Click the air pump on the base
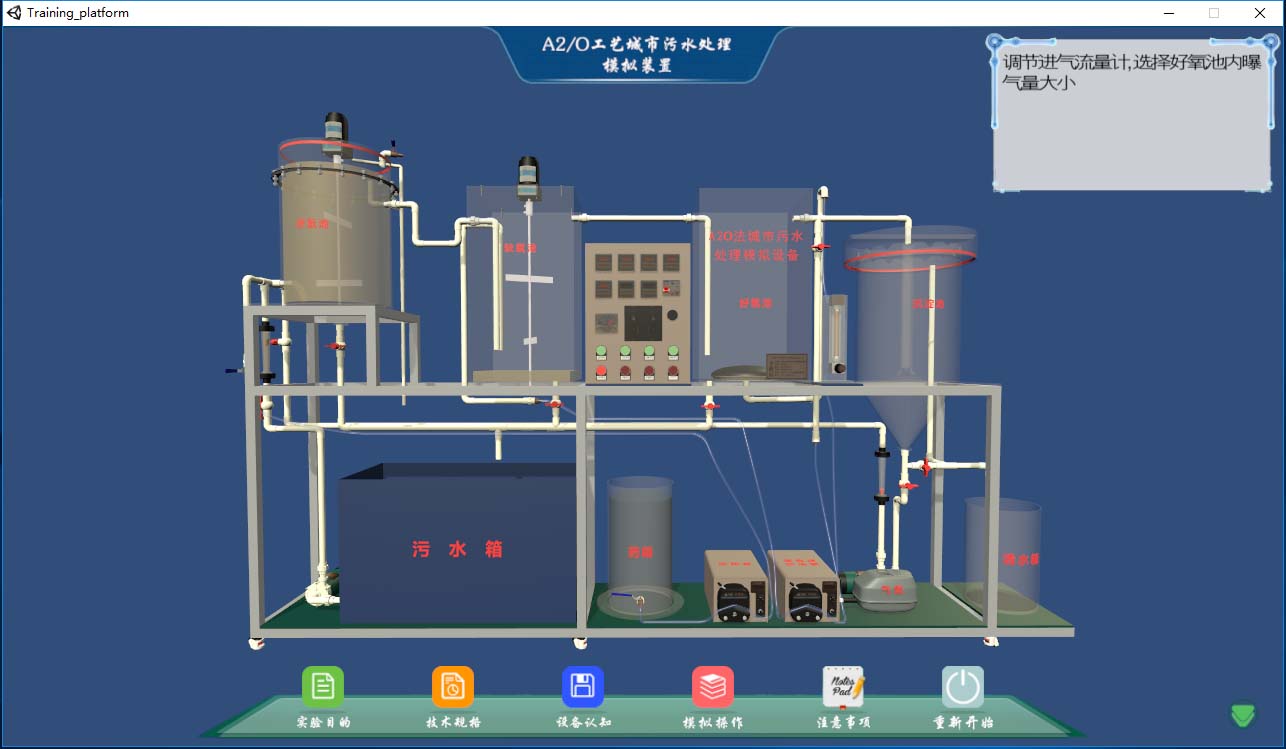The height and width of the screenshot is (749, 1286). click(x=883, y=586)
